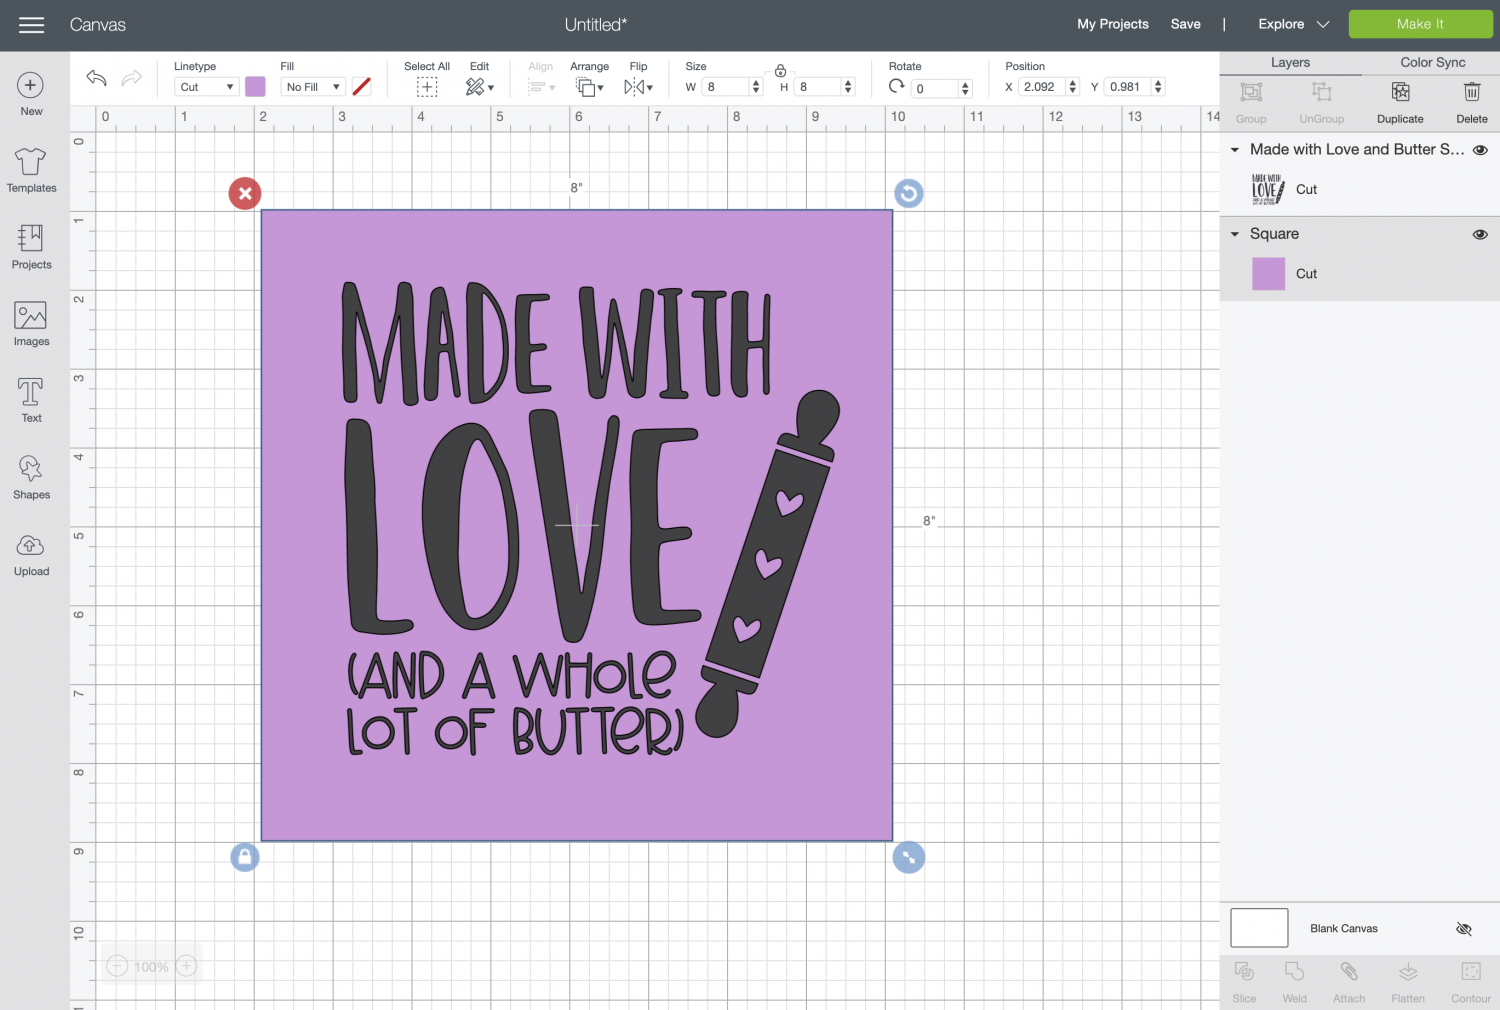1500x1010 pixels.
Task: Open the Flip dropdown
Action: pos(638,87)
